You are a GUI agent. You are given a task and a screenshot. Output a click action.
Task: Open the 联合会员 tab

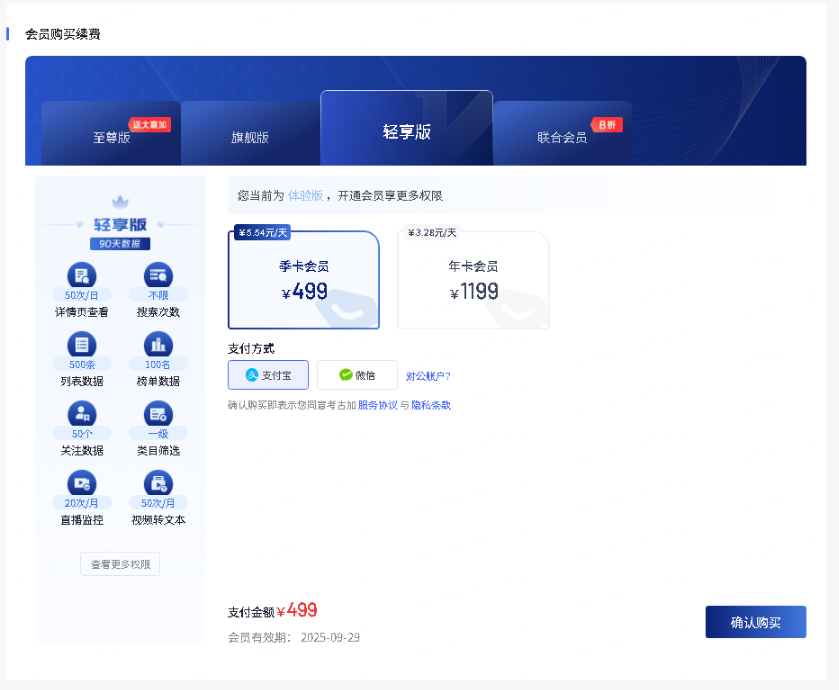point(562,137)
